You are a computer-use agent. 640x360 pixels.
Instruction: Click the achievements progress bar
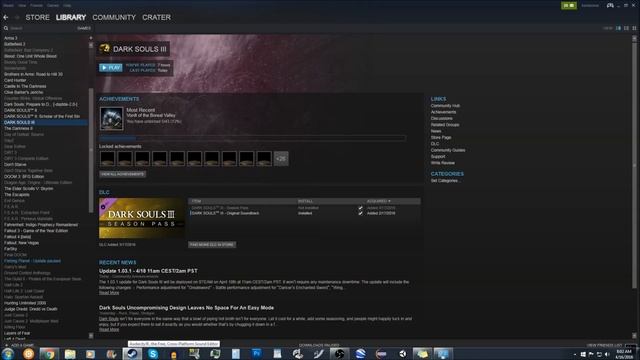point(252,138)
